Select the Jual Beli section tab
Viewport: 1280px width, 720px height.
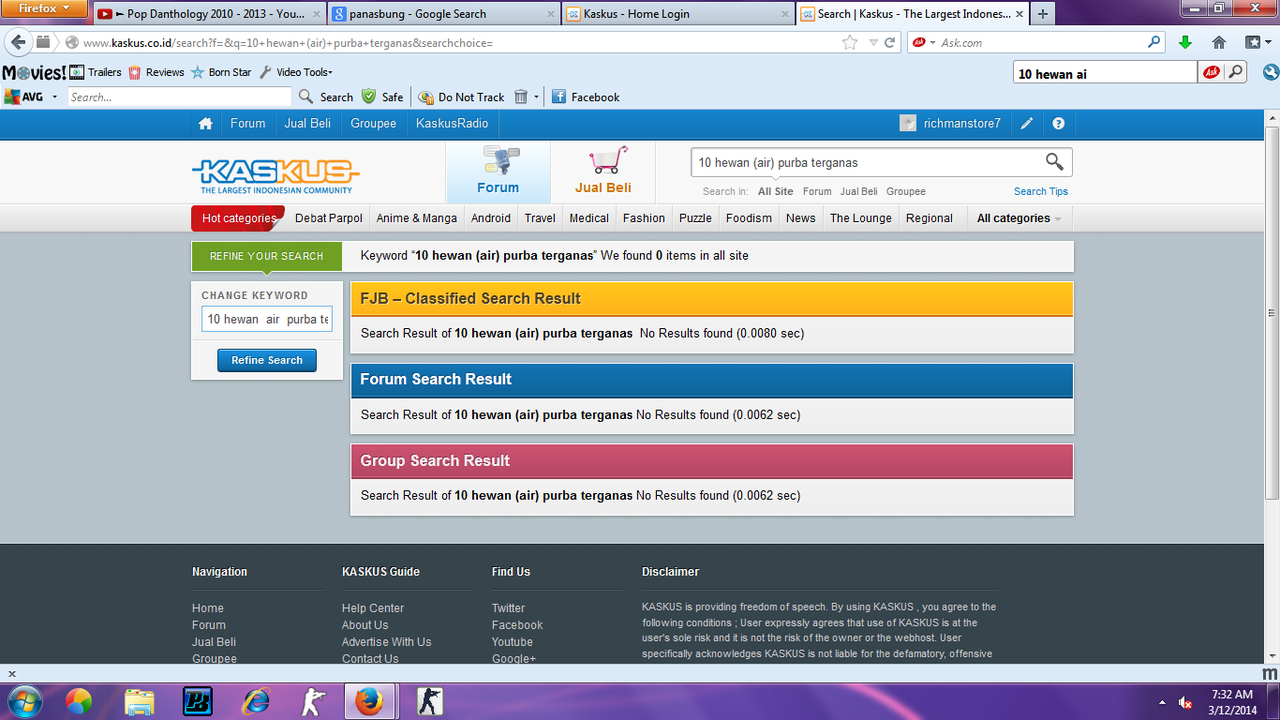coord(603,172)
